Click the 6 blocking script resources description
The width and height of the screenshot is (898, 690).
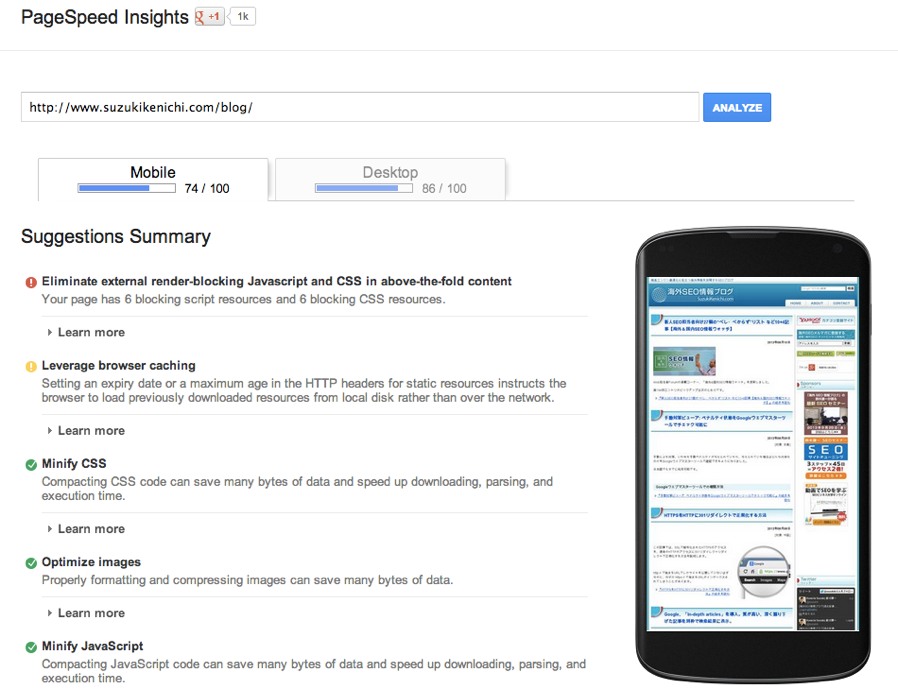(243, 299)
